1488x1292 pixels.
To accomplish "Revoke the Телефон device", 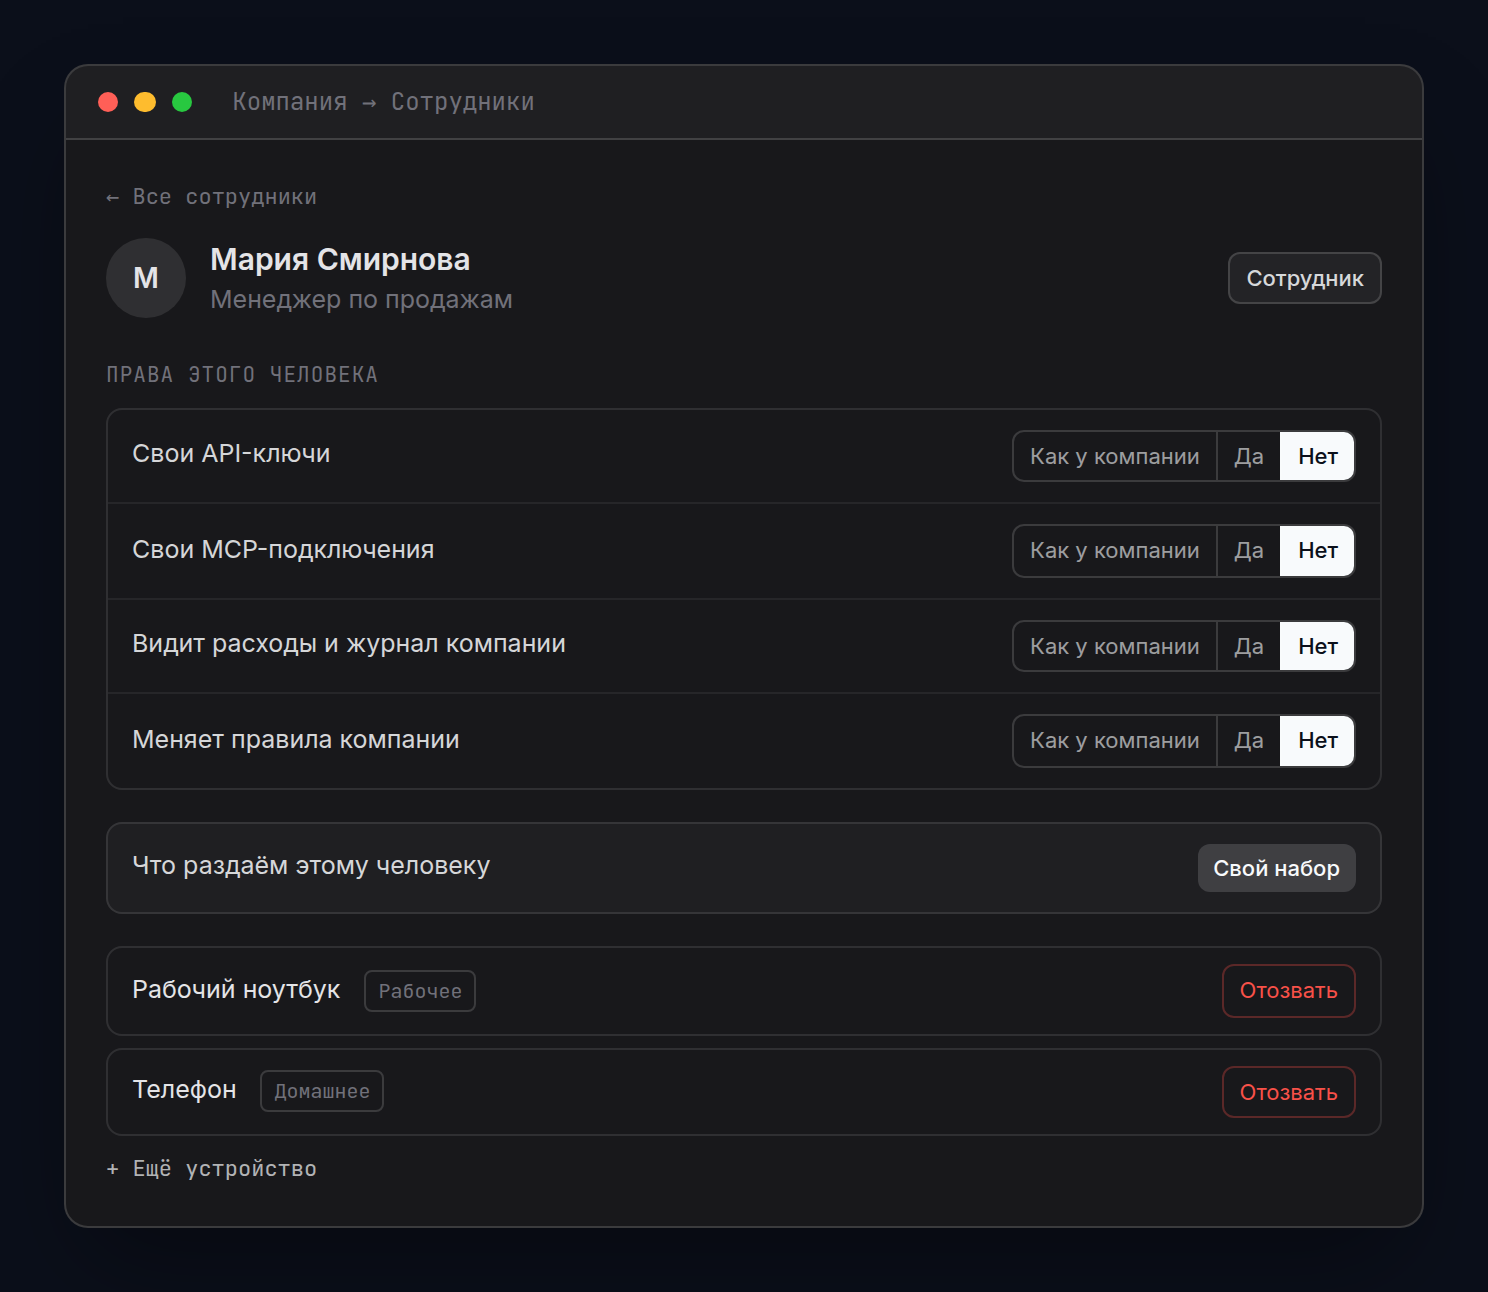I will tap(1288, 1092).
